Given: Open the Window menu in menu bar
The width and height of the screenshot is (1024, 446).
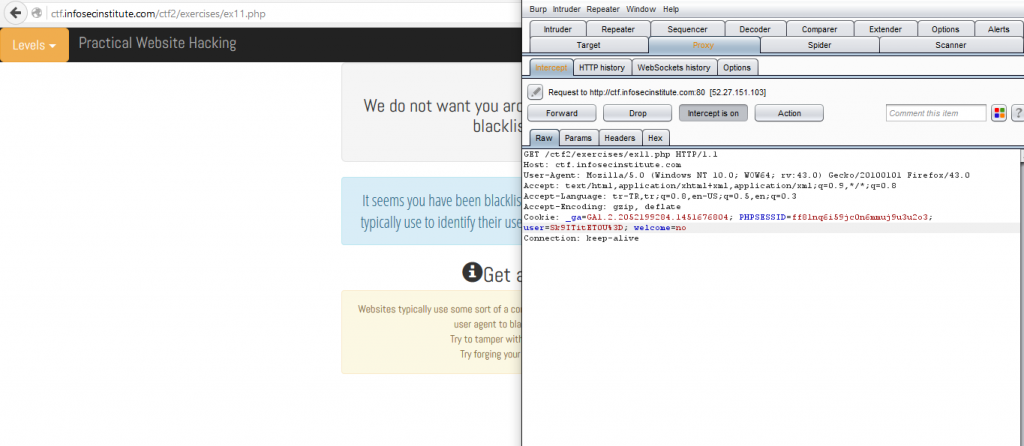Looking at the screenshot, I should [640, 9].
